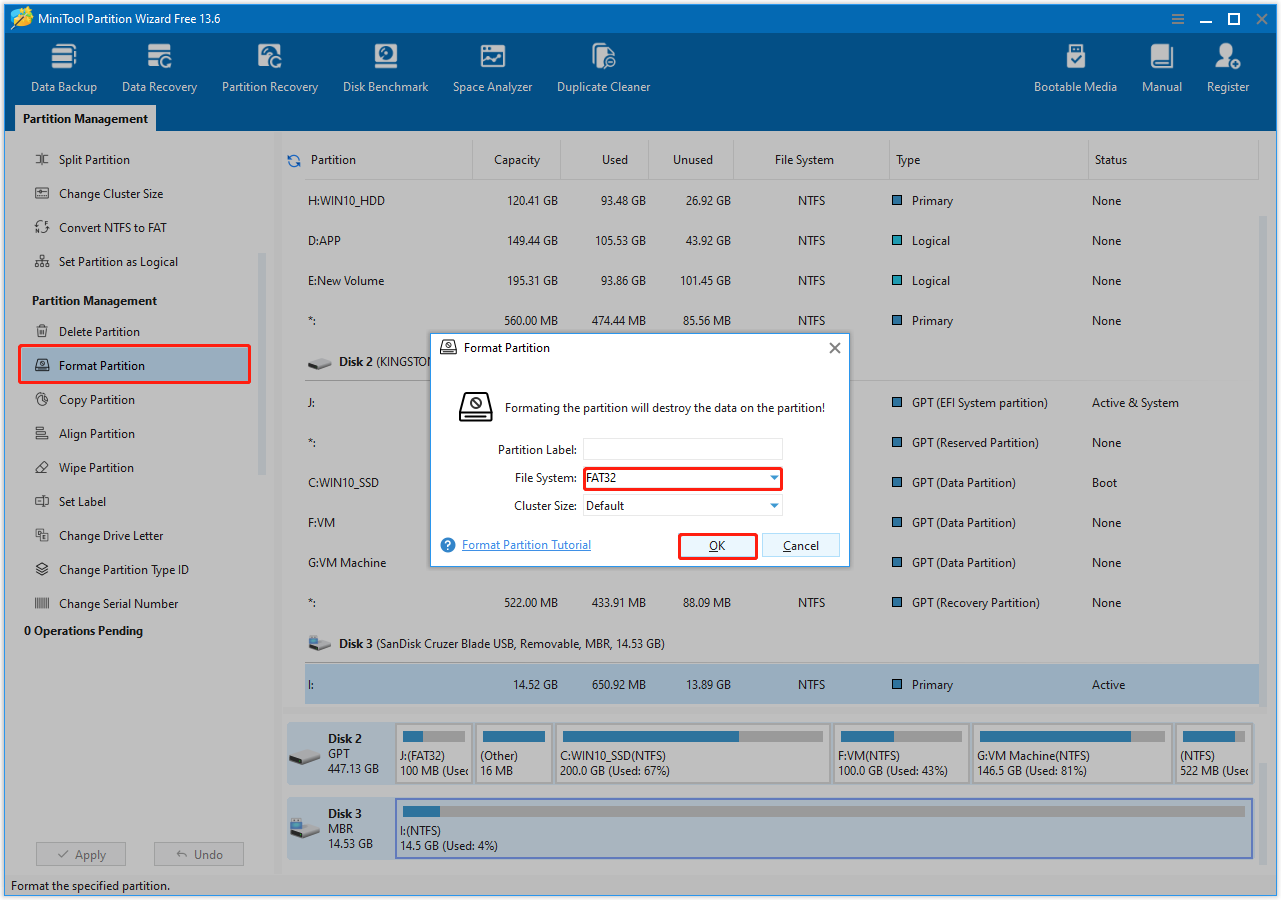Select Change Serial Number
1281x900 pixels.
[118, 604]
